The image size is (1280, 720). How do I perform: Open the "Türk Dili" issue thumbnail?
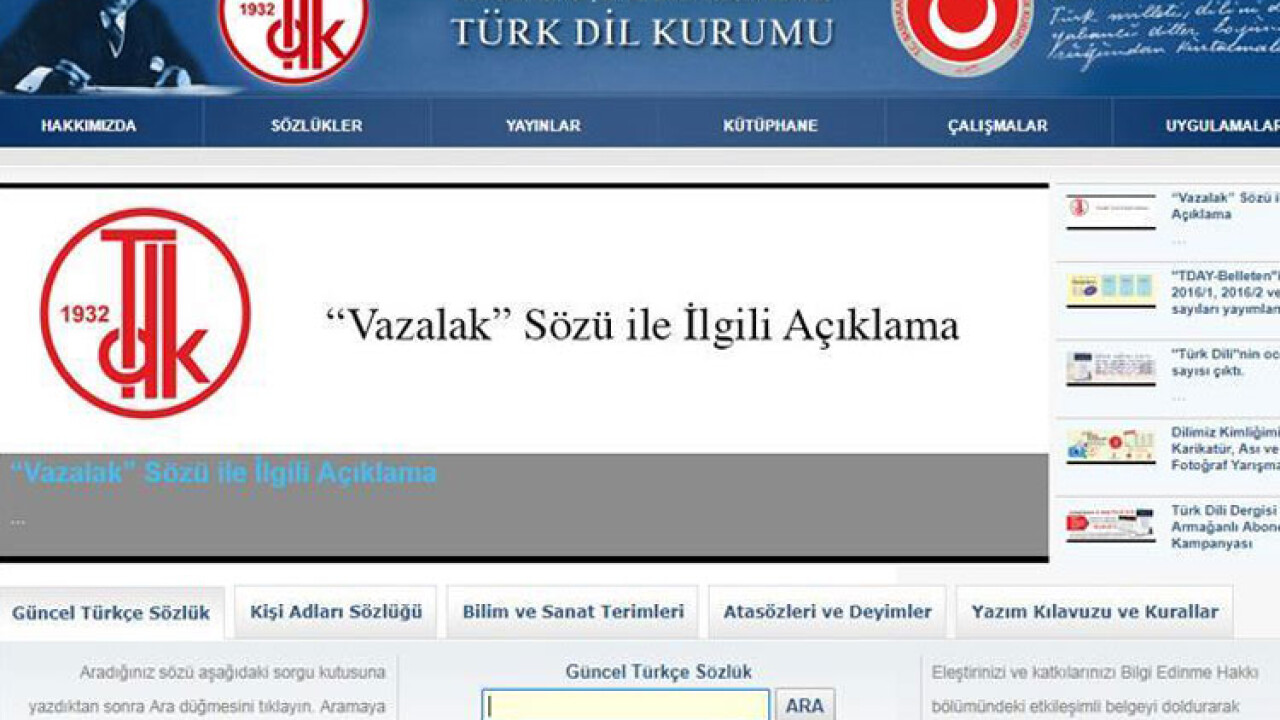click(1110, 367)
